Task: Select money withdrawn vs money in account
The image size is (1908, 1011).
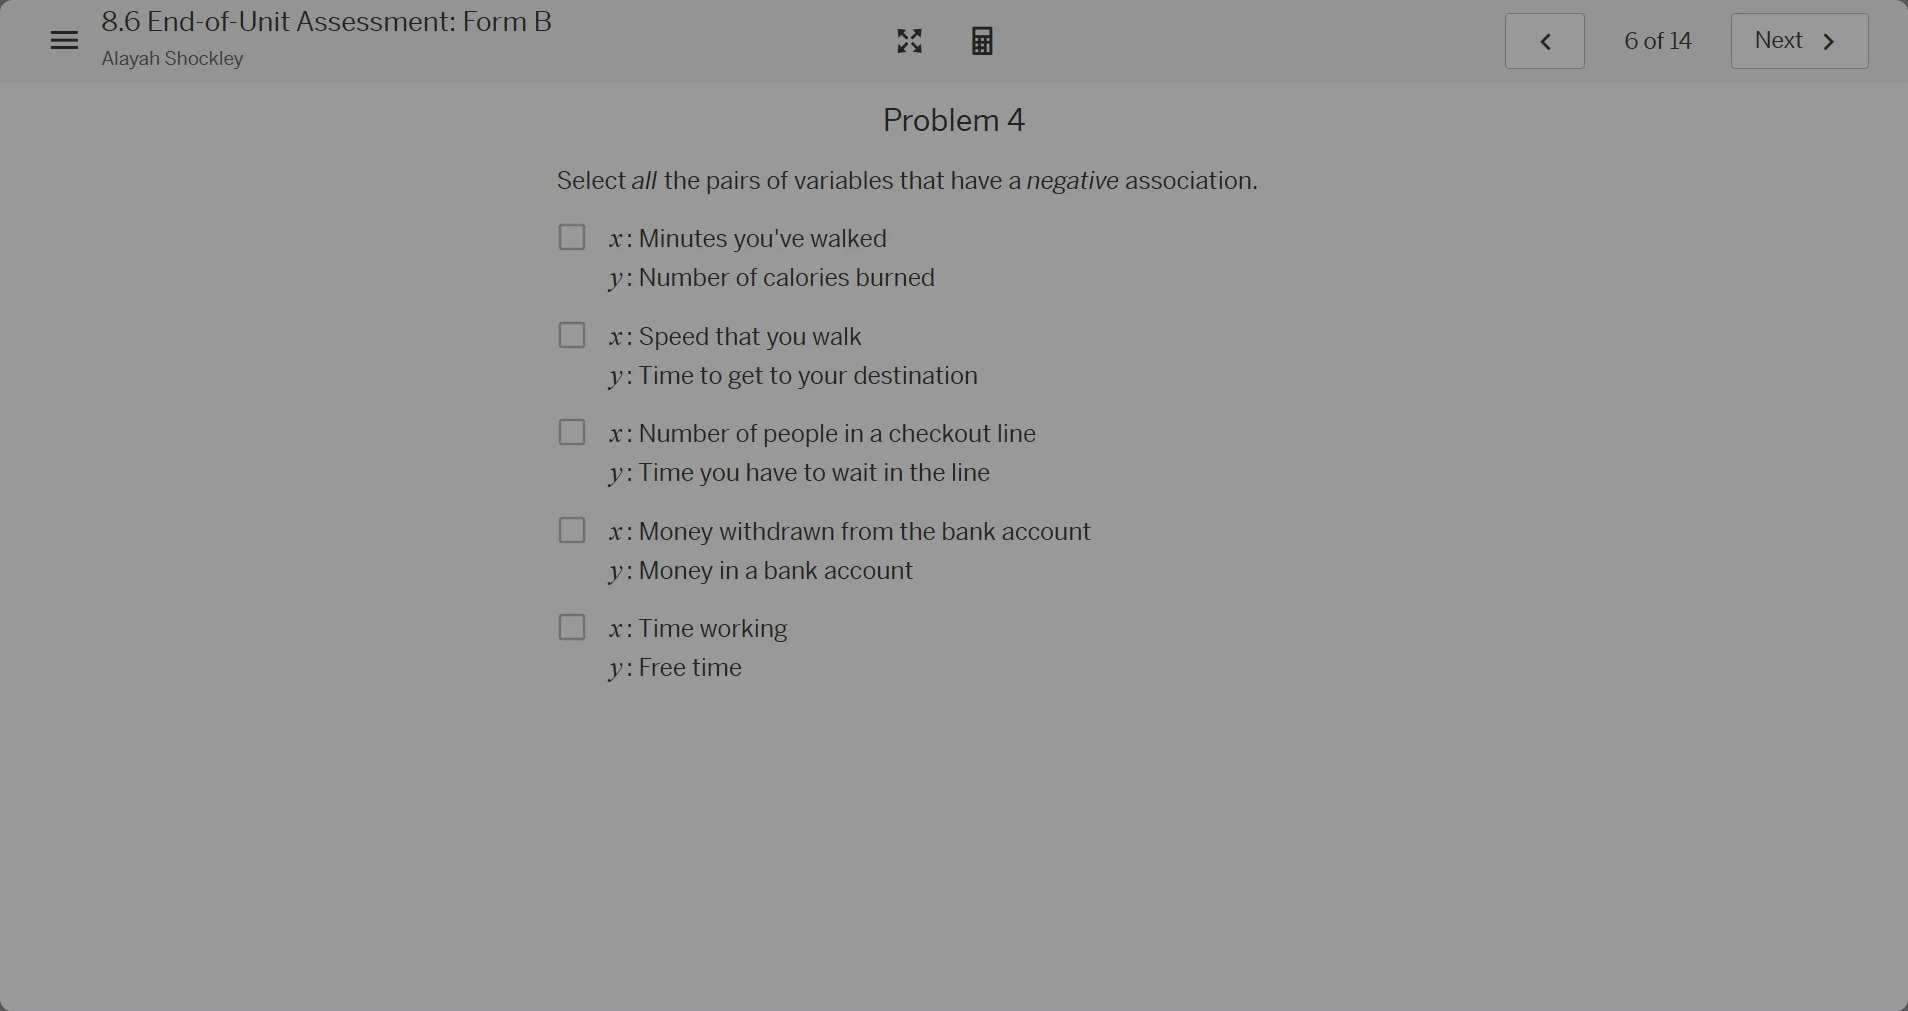Action: [x=571, y=530]
